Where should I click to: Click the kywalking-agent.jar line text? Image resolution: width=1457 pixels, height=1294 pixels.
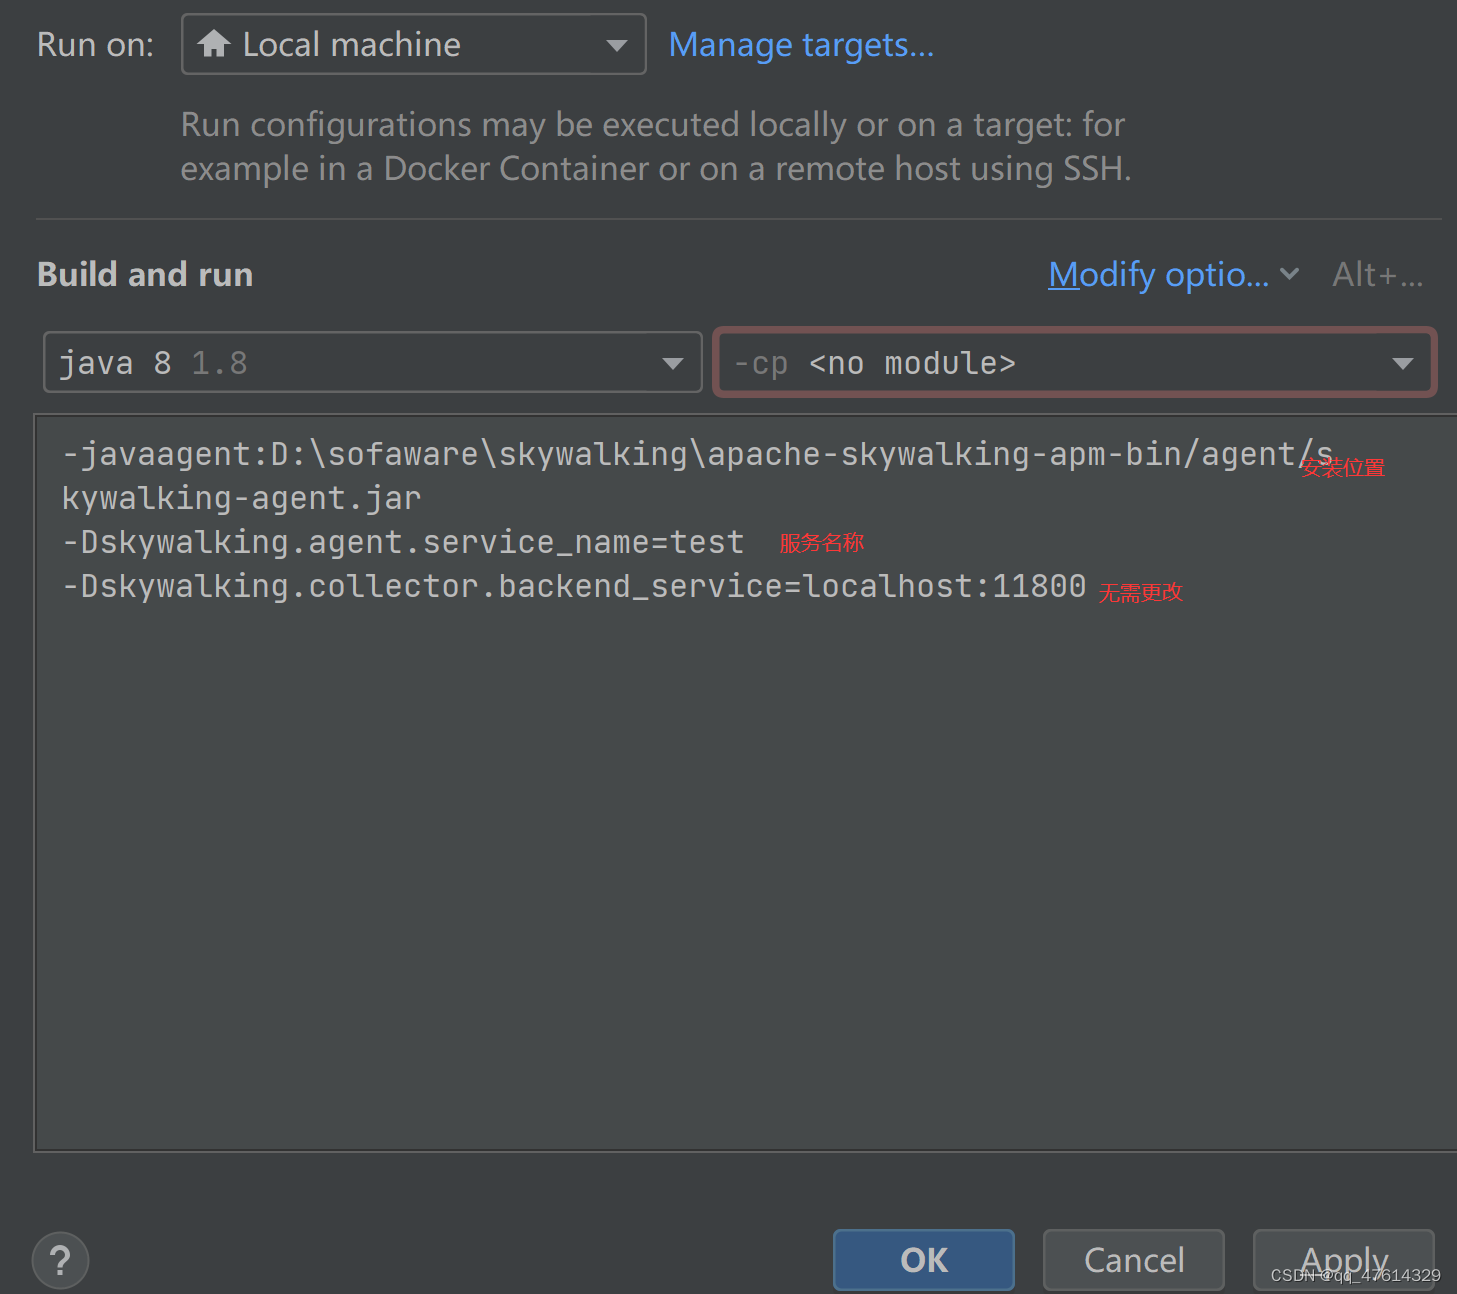(x=241, y=498)
